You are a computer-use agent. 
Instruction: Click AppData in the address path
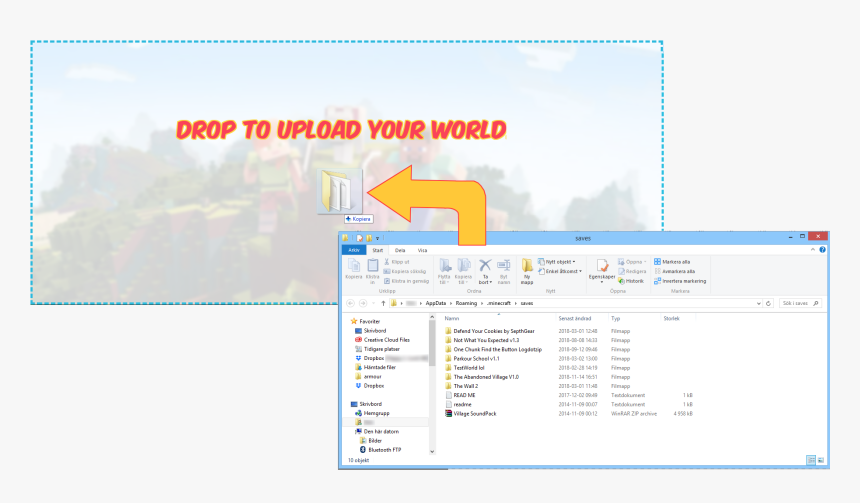pyautogui.click(x=435, y=303)
